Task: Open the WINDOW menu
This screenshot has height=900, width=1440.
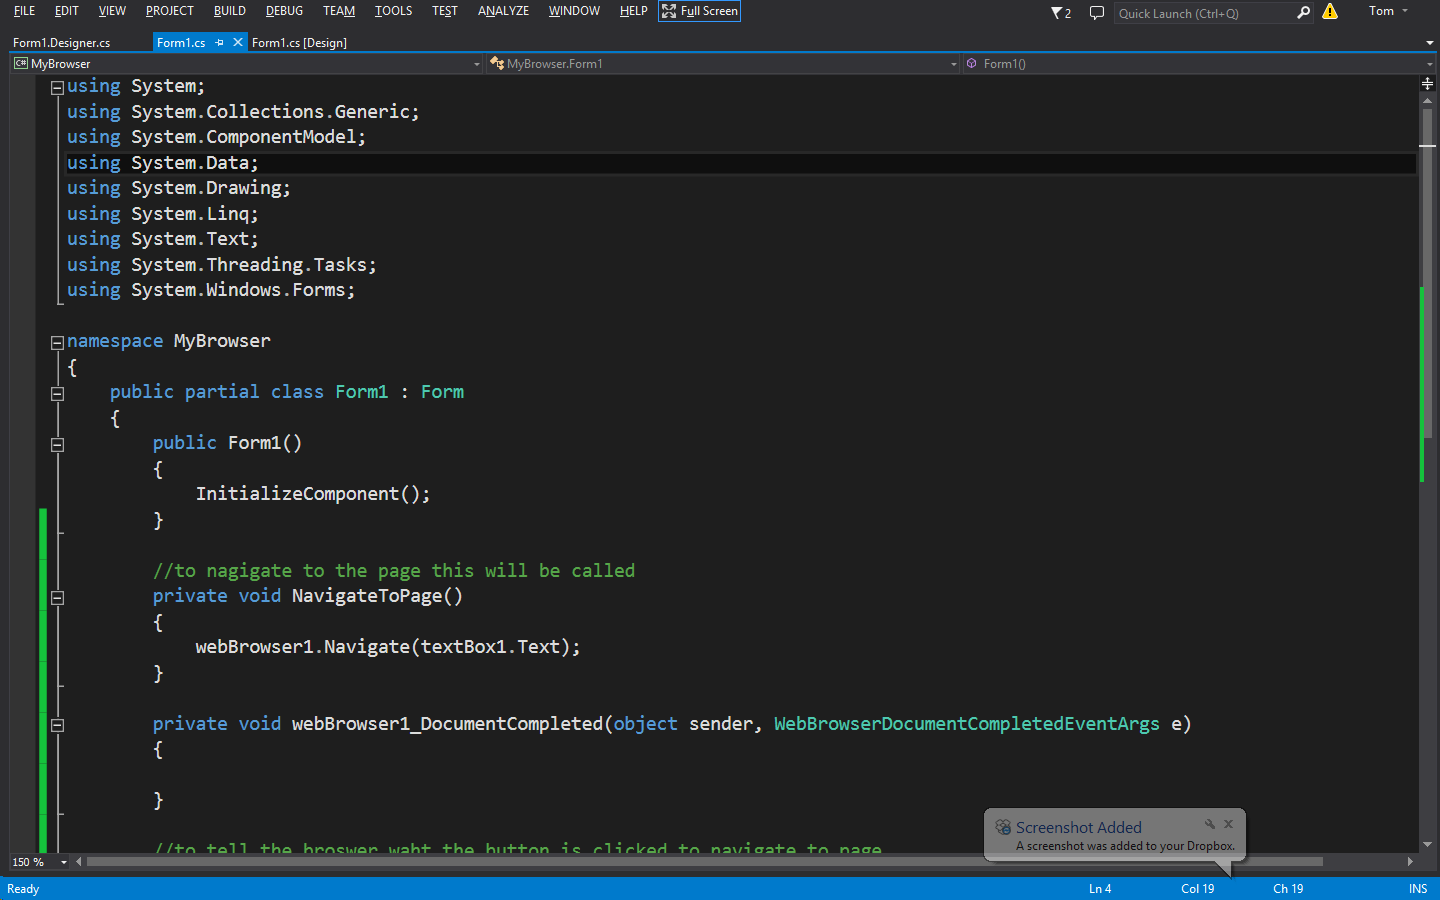Action: pos(574,11)
